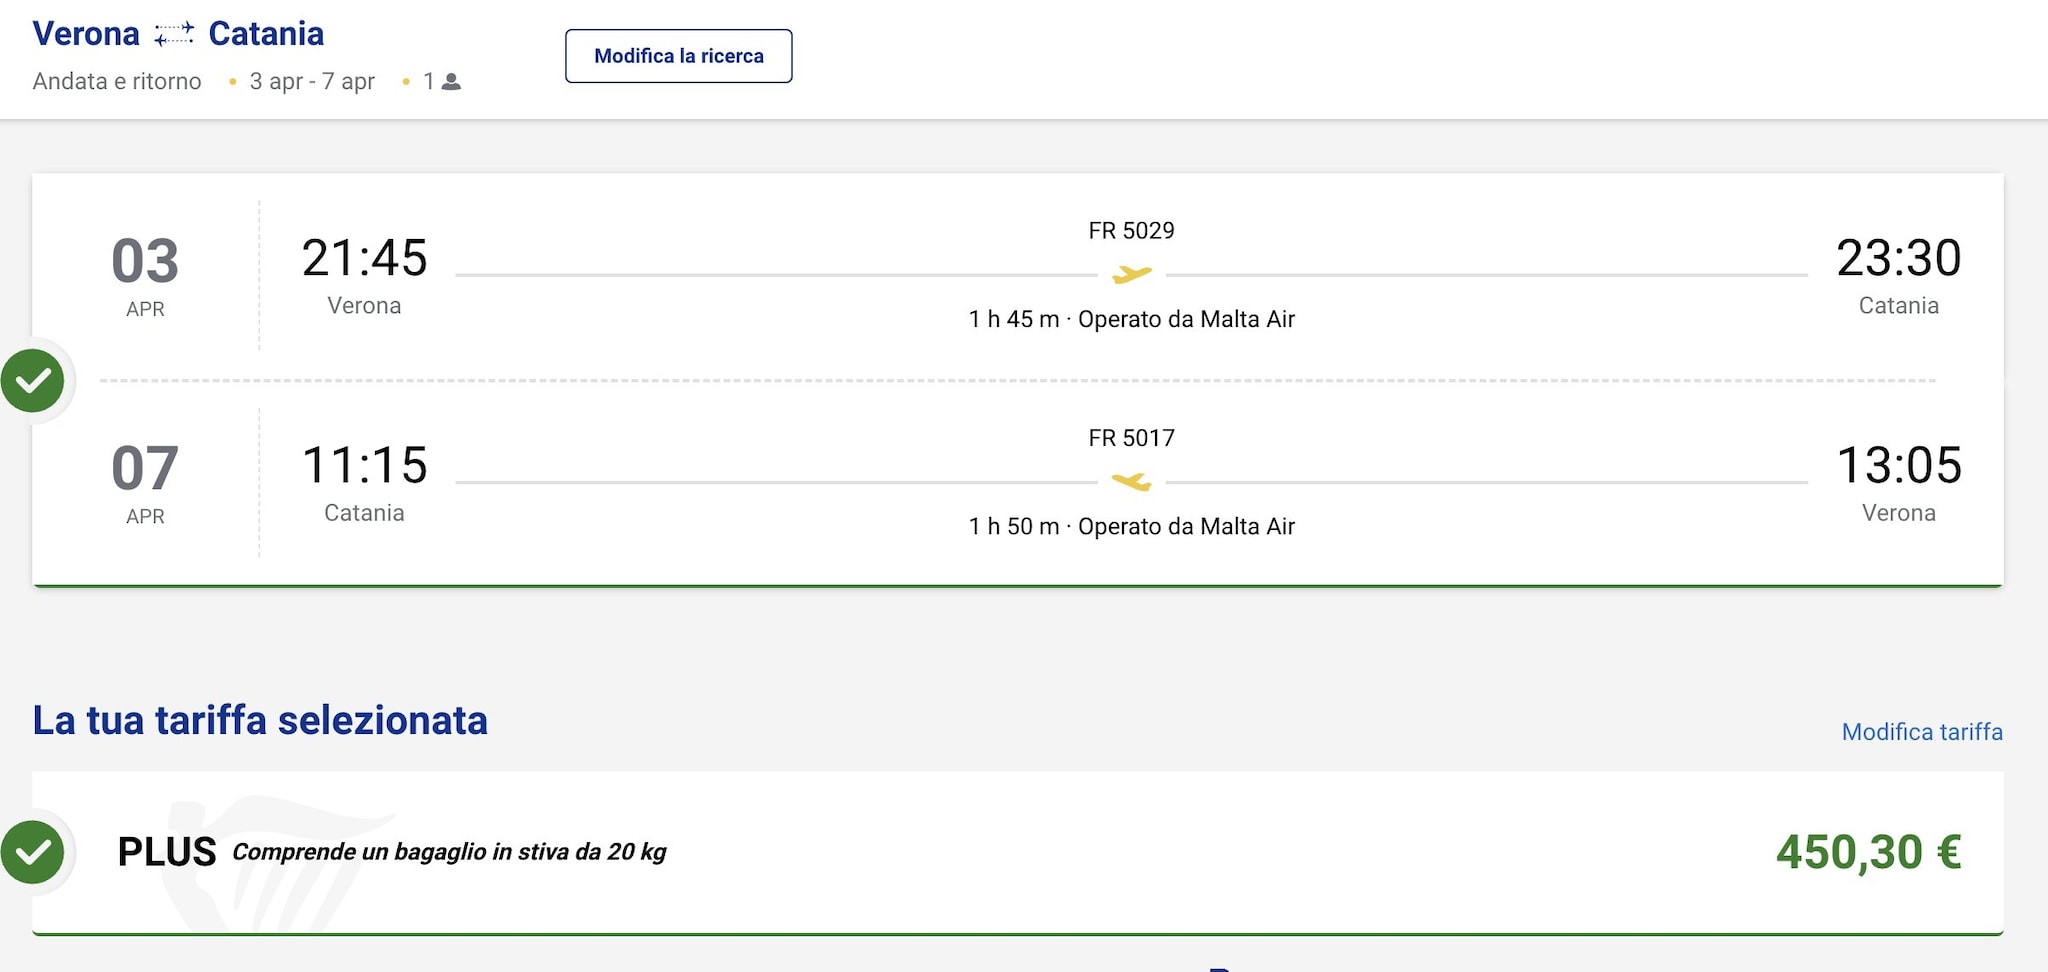Click the 23:30 Catania arrival time
2048x972 pixels.
pos(1898,258)
